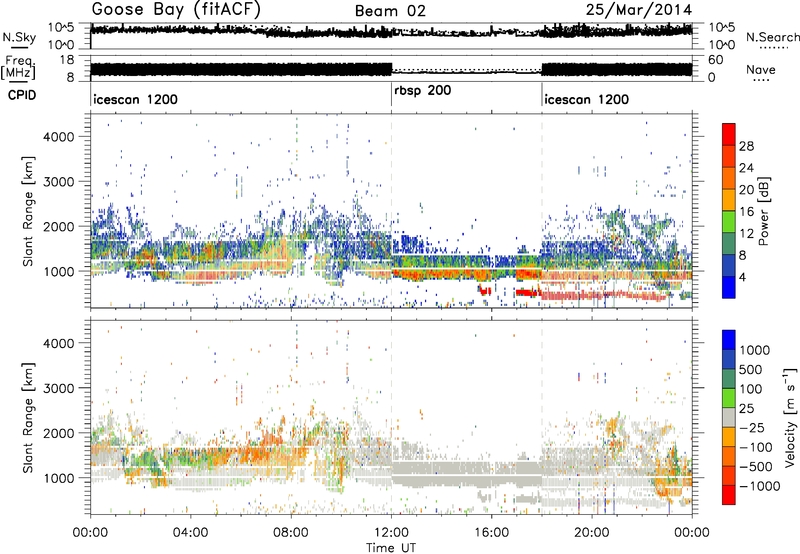
Task: Click the "Power [dB]" colorbar title
Action: [x=763, y=211]
